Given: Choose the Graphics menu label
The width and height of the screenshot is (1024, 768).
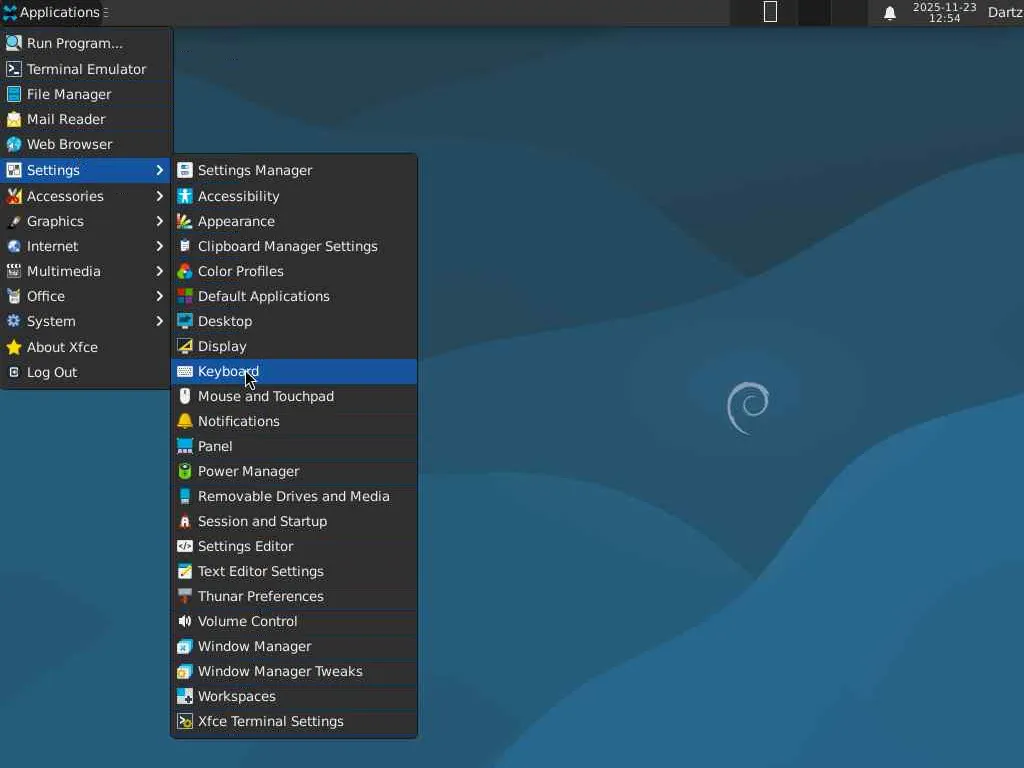Looking at the screenshot, I should pos(56,221).
